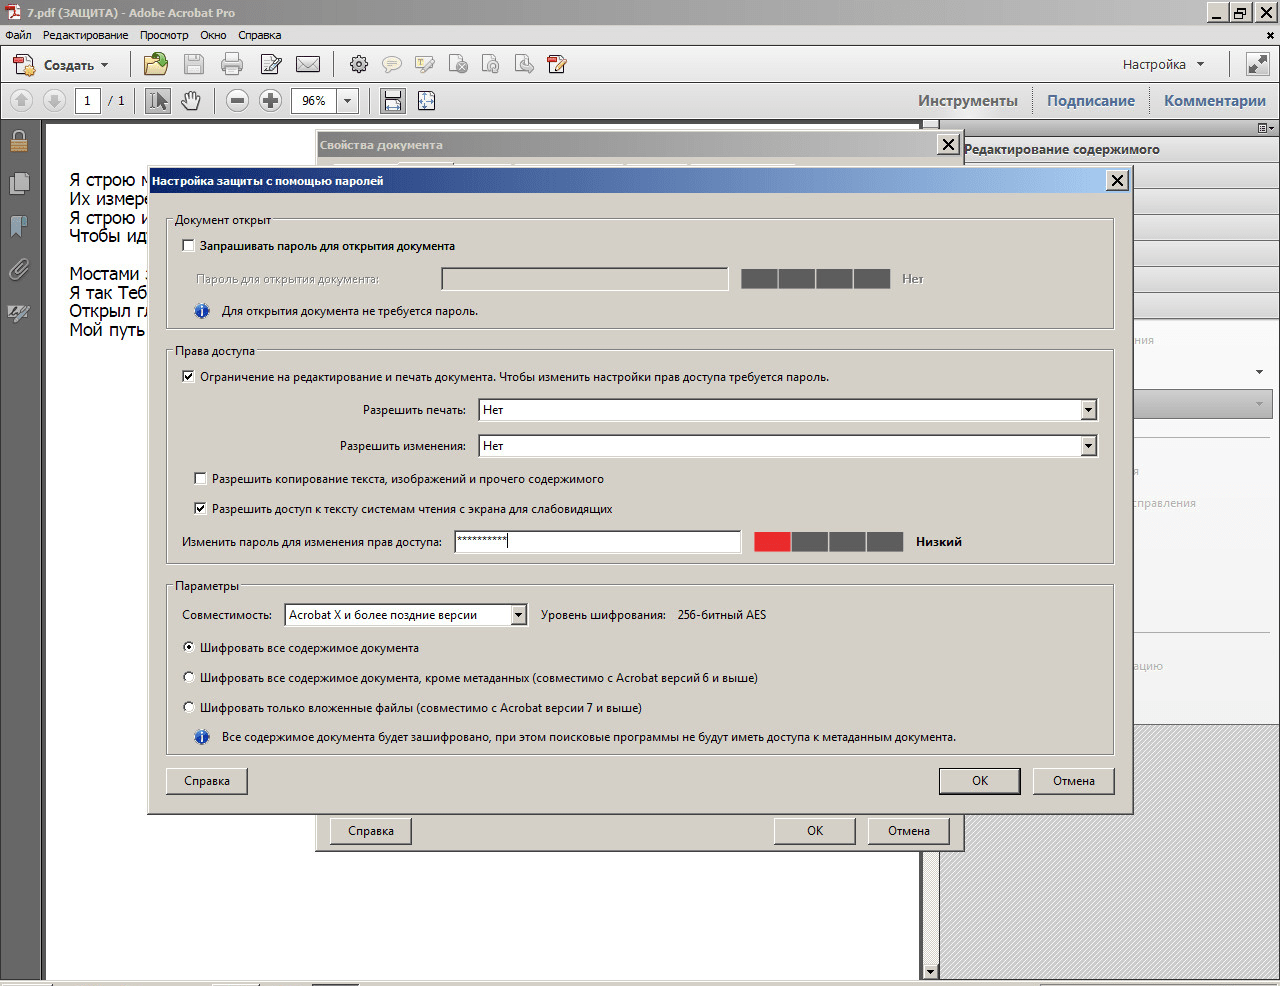Select the Hand tool
This screenshot has height=986, width=1280.
tap(191, 101)
